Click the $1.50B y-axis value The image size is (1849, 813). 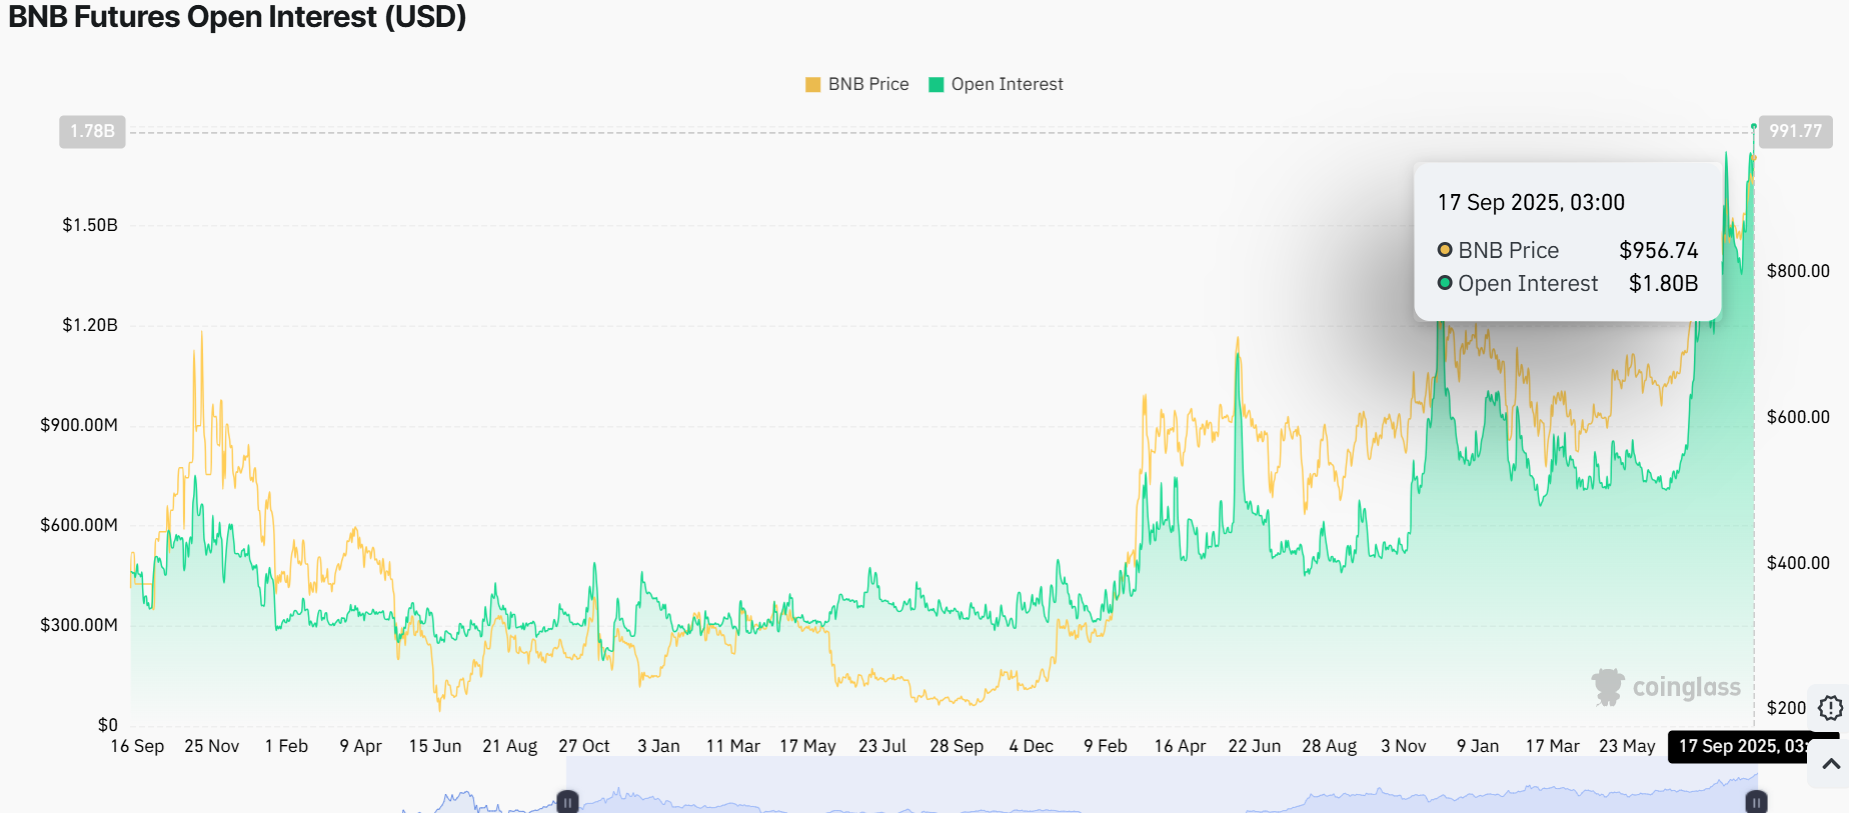[x=90, y=225]
